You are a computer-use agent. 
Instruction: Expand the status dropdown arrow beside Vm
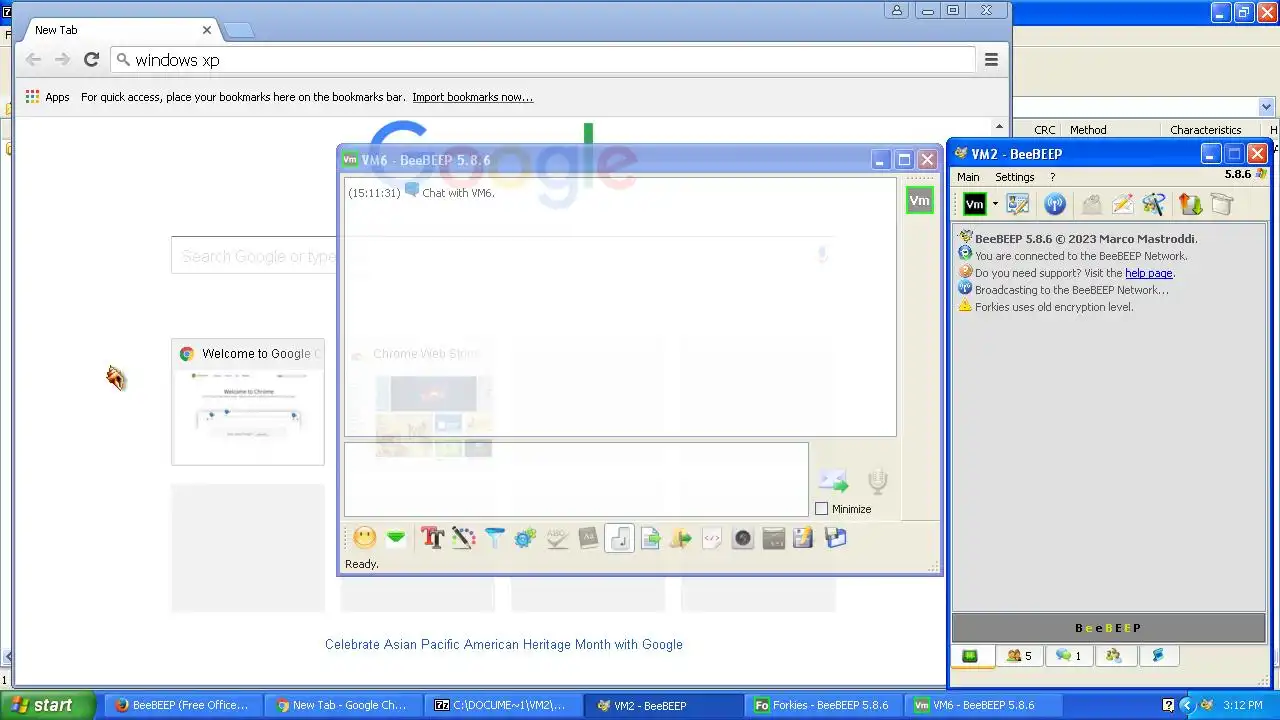(995, 204)
